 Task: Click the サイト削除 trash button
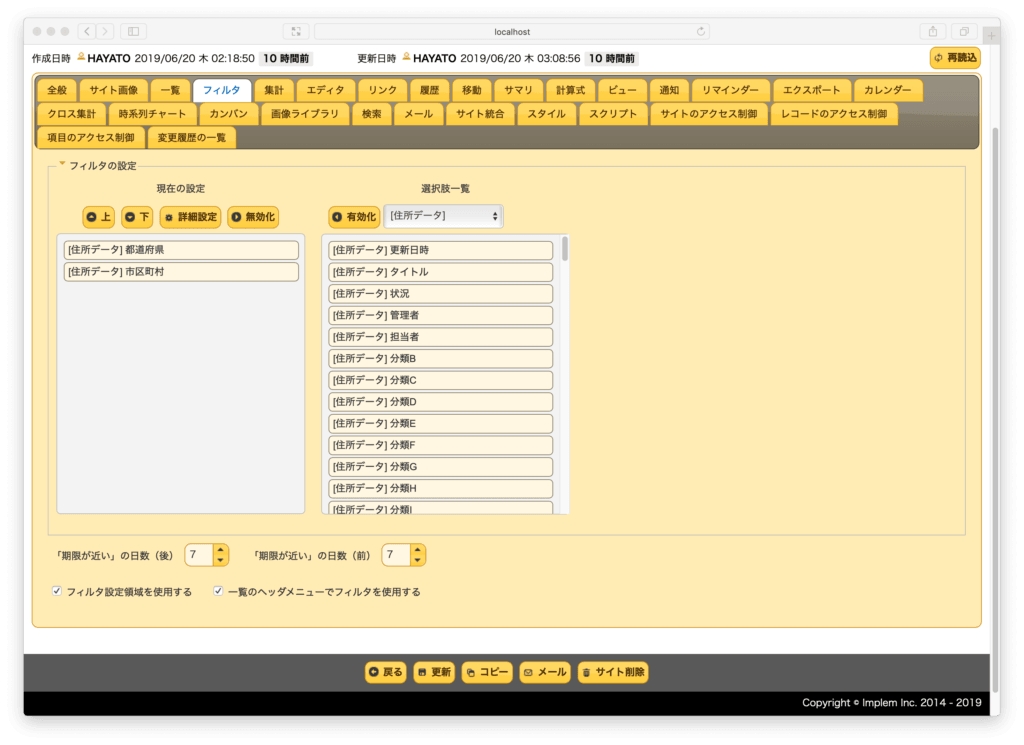pyautogui.click(x=613, y=672)
